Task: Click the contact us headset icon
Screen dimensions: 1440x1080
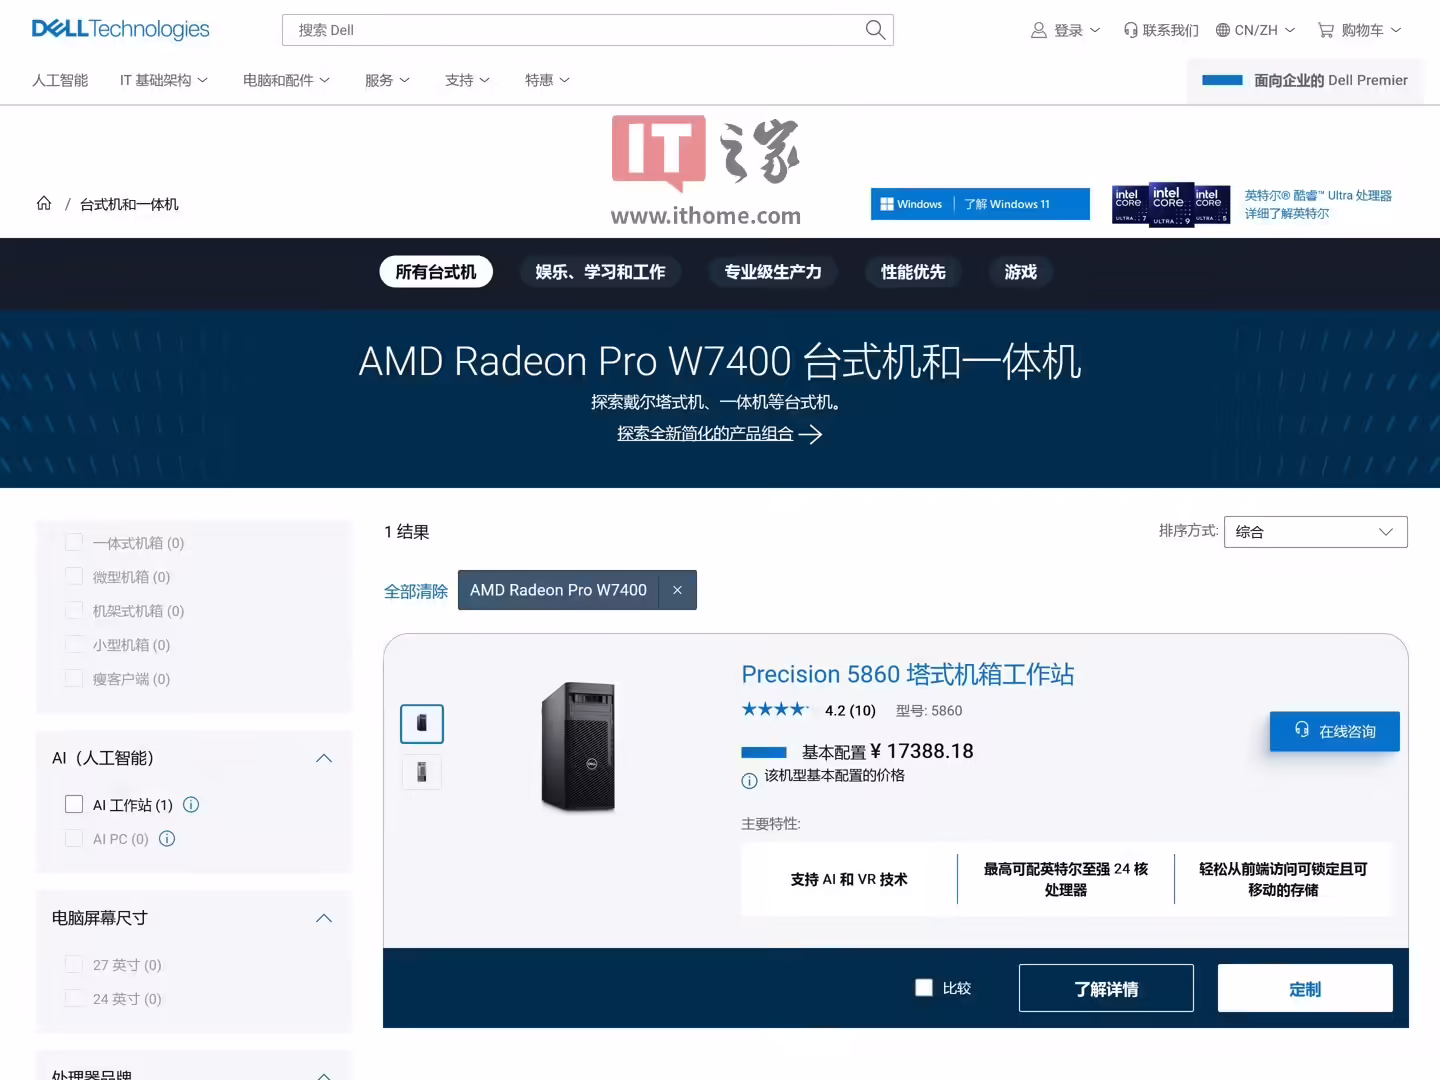Action: pyautogui.click(x=1131, y=30)
